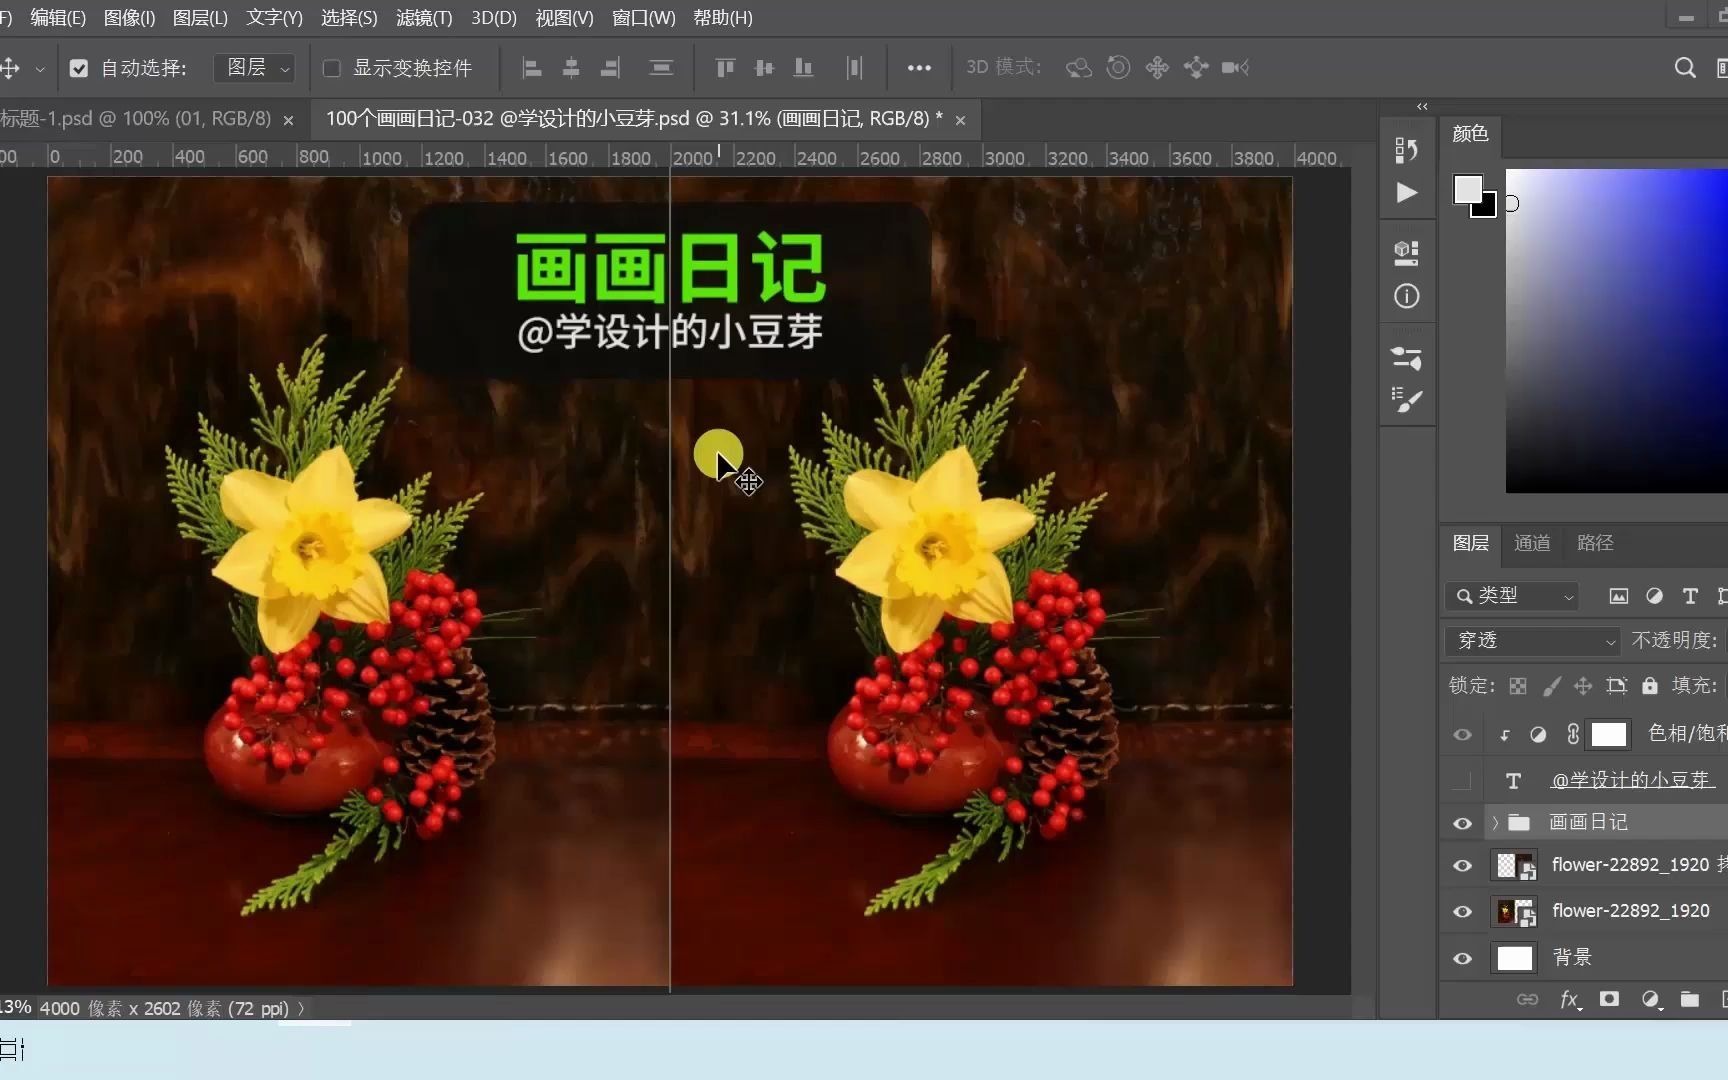The height and width of the screenshot is (1080, 1728).
Task: Open the Actions panel play icon
Action: pyautogui.click(x=1407, y=192)
